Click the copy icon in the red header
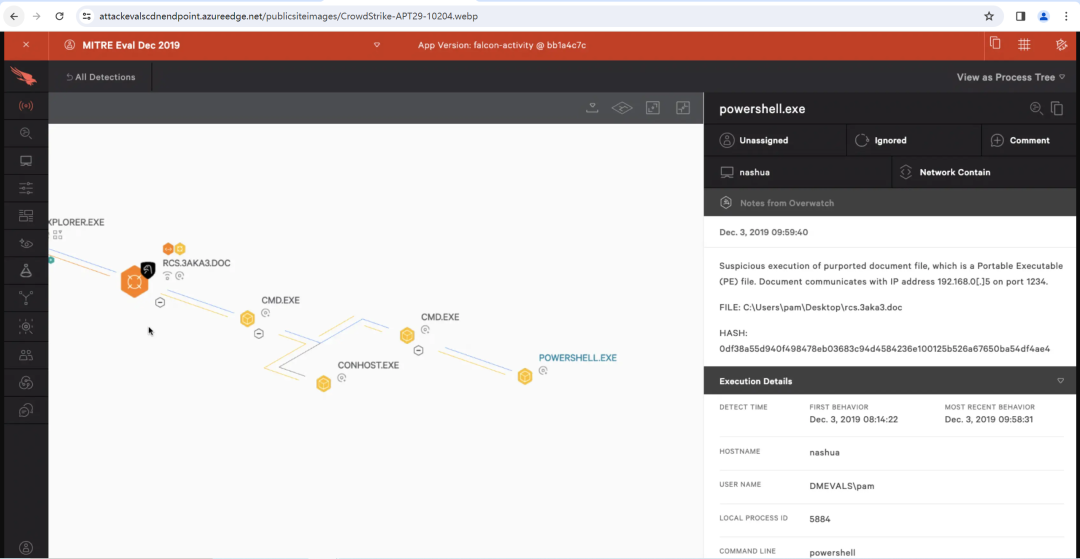 995,44
